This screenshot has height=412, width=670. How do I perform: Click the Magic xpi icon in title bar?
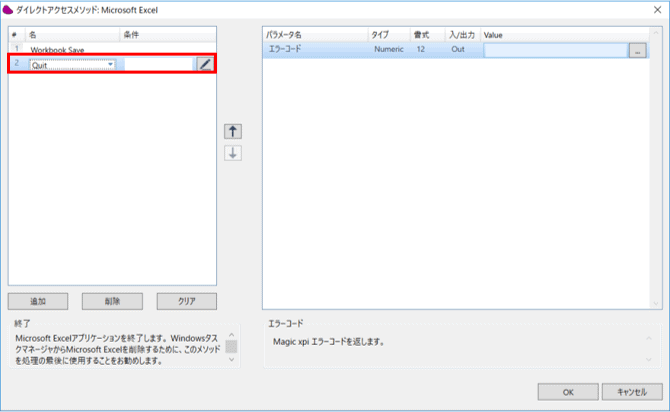click(x=8, y=9)
